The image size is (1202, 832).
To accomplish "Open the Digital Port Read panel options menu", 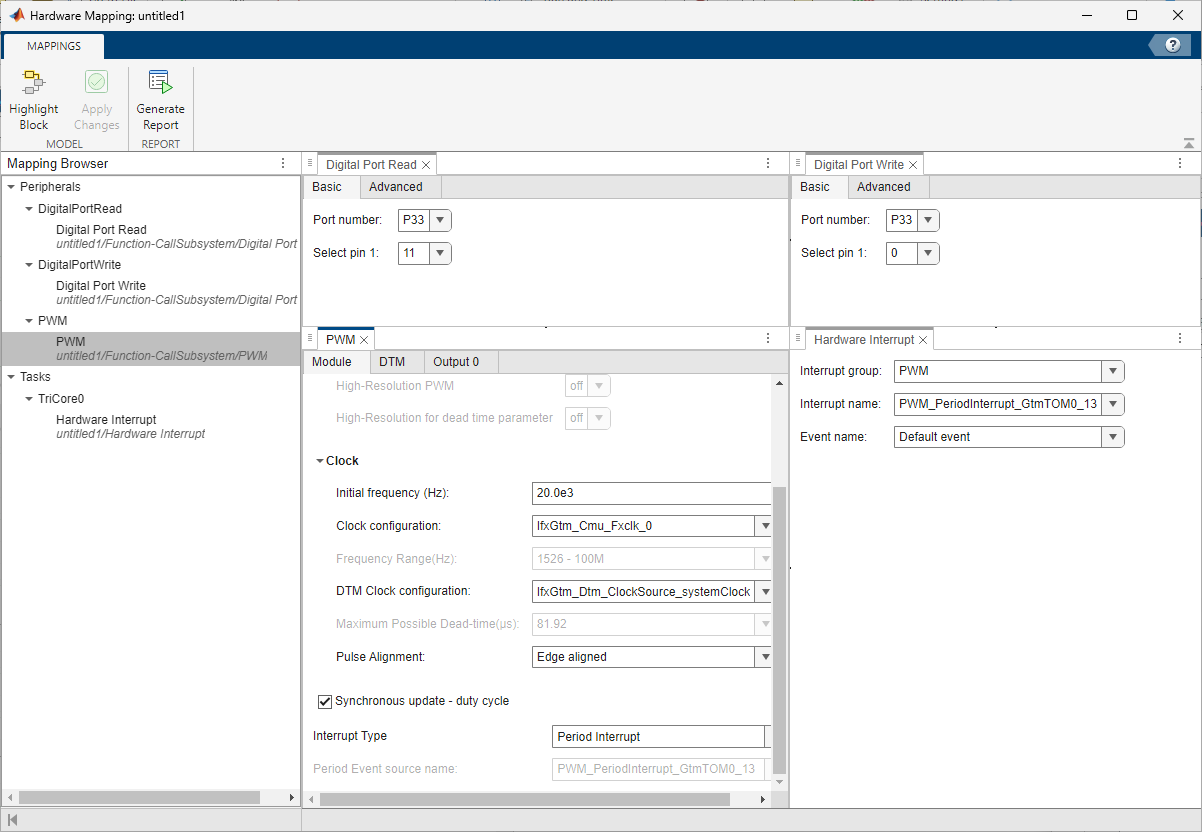I will 767,163.
